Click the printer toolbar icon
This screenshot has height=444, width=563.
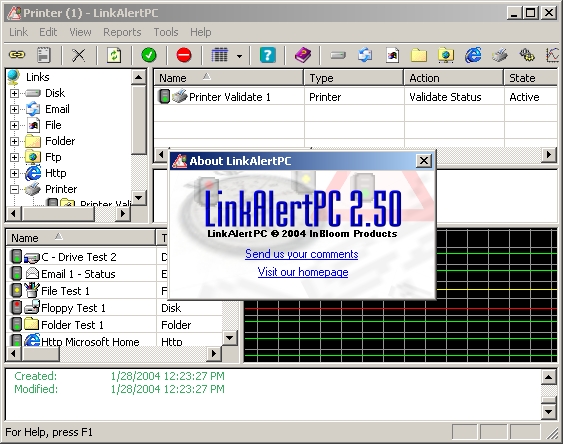click(500, 55)
